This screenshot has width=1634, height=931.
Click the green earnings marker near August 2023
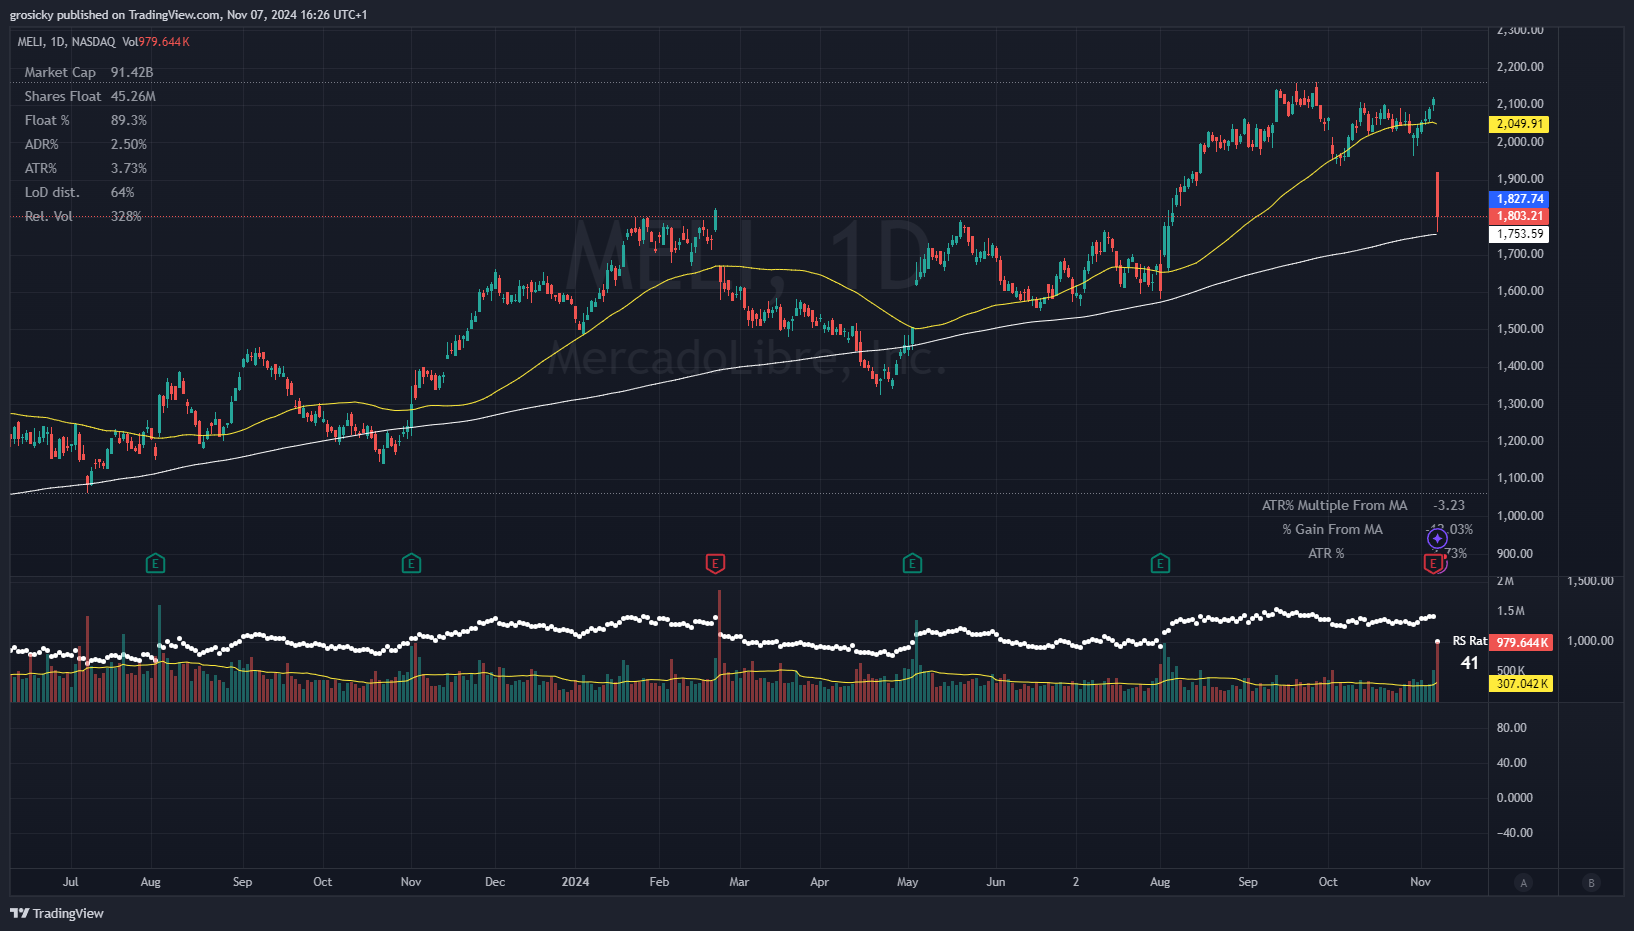click(155, 564)
